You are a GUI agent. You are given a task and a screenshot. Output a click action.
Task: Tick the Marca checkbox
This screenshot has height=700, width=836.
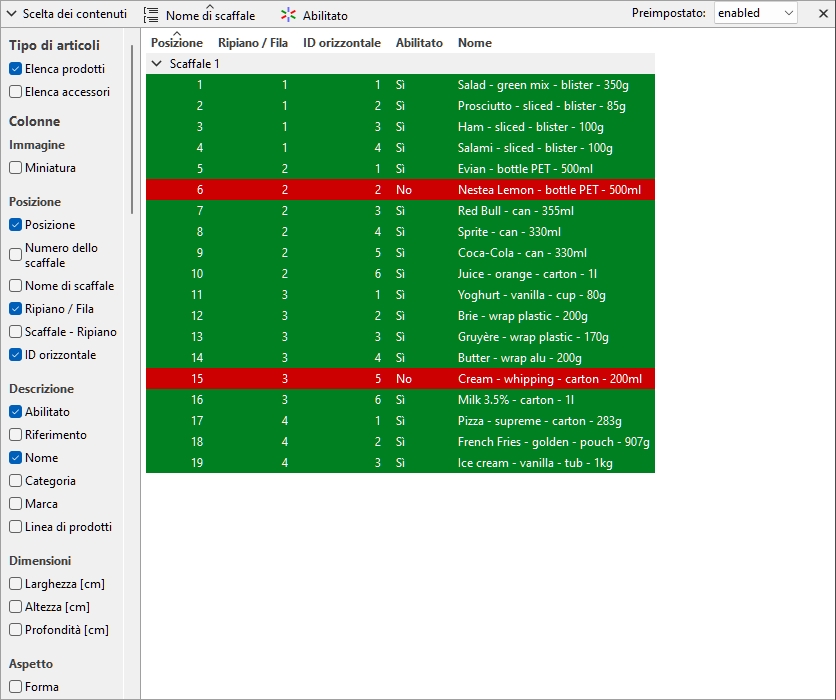(15, 504)
